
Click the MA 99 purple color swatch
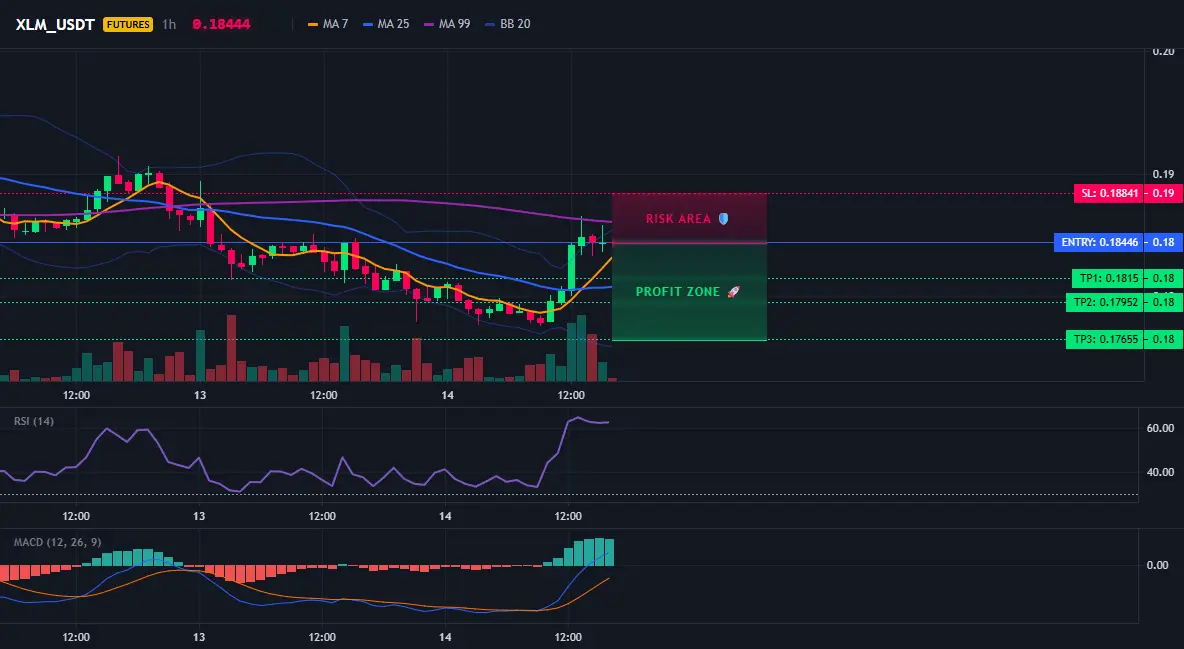[x=429, y=24]
